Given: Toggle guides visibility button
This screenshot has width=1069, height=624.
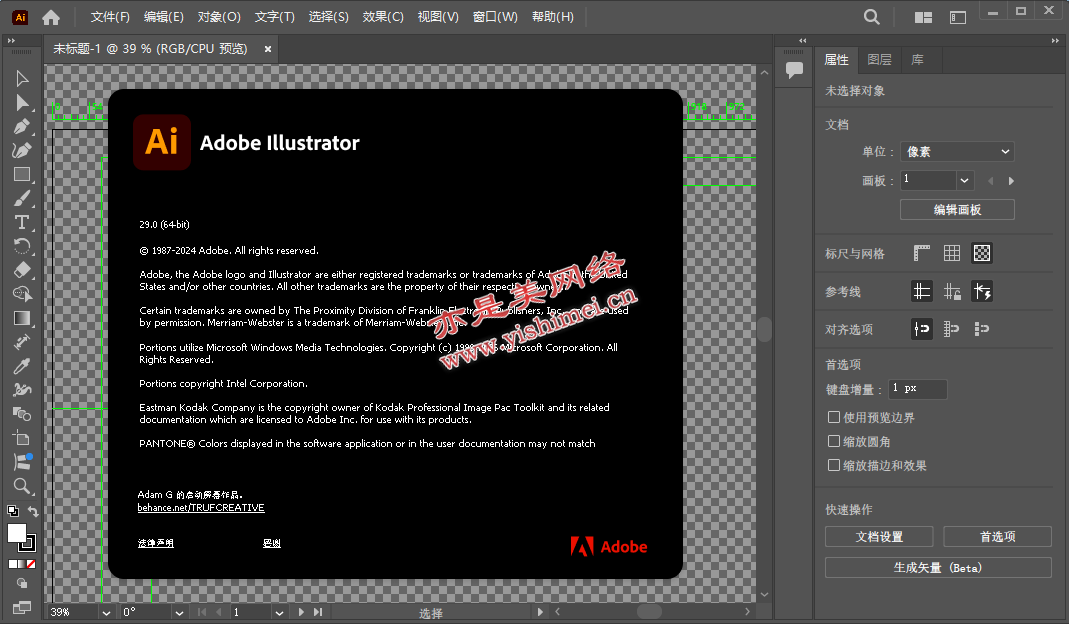Looking at the screenshot, I should [922, 291].
